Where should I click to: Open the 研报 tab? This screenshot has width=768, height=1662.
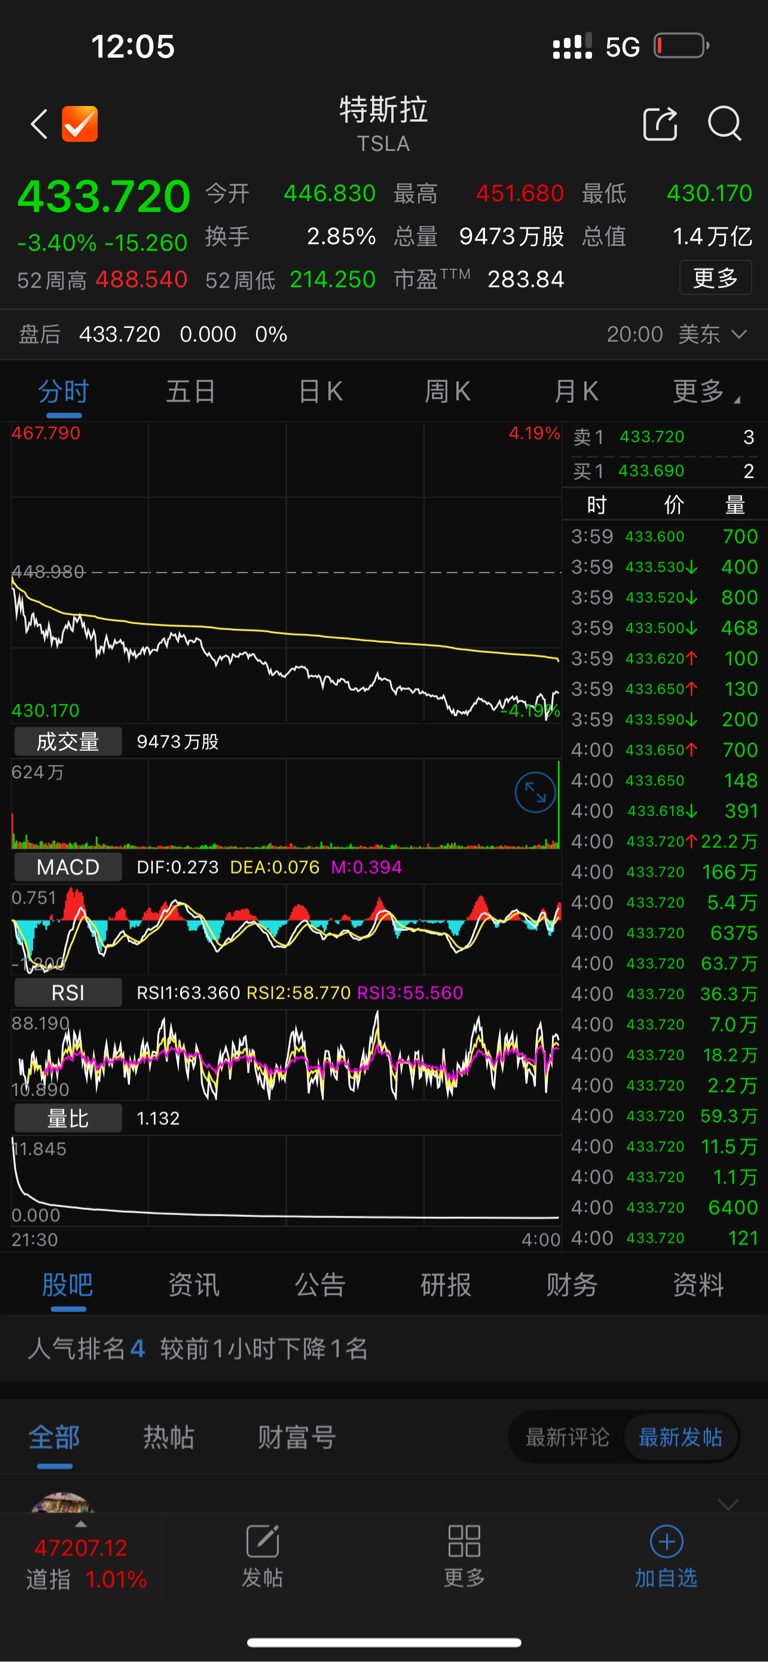tap(446, 1285)
